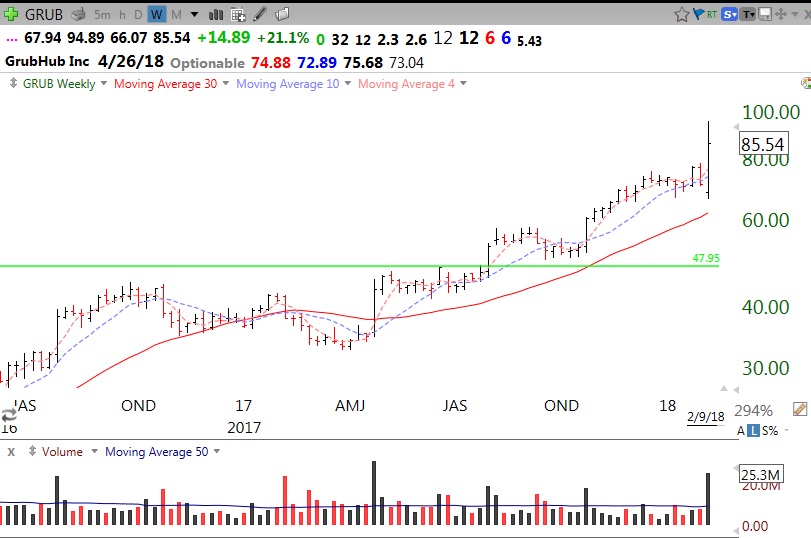Image resolution: width=811 pixels, height=538 pixels.
Task: Click the Moving Average 10 label
Action: (288, 84)
